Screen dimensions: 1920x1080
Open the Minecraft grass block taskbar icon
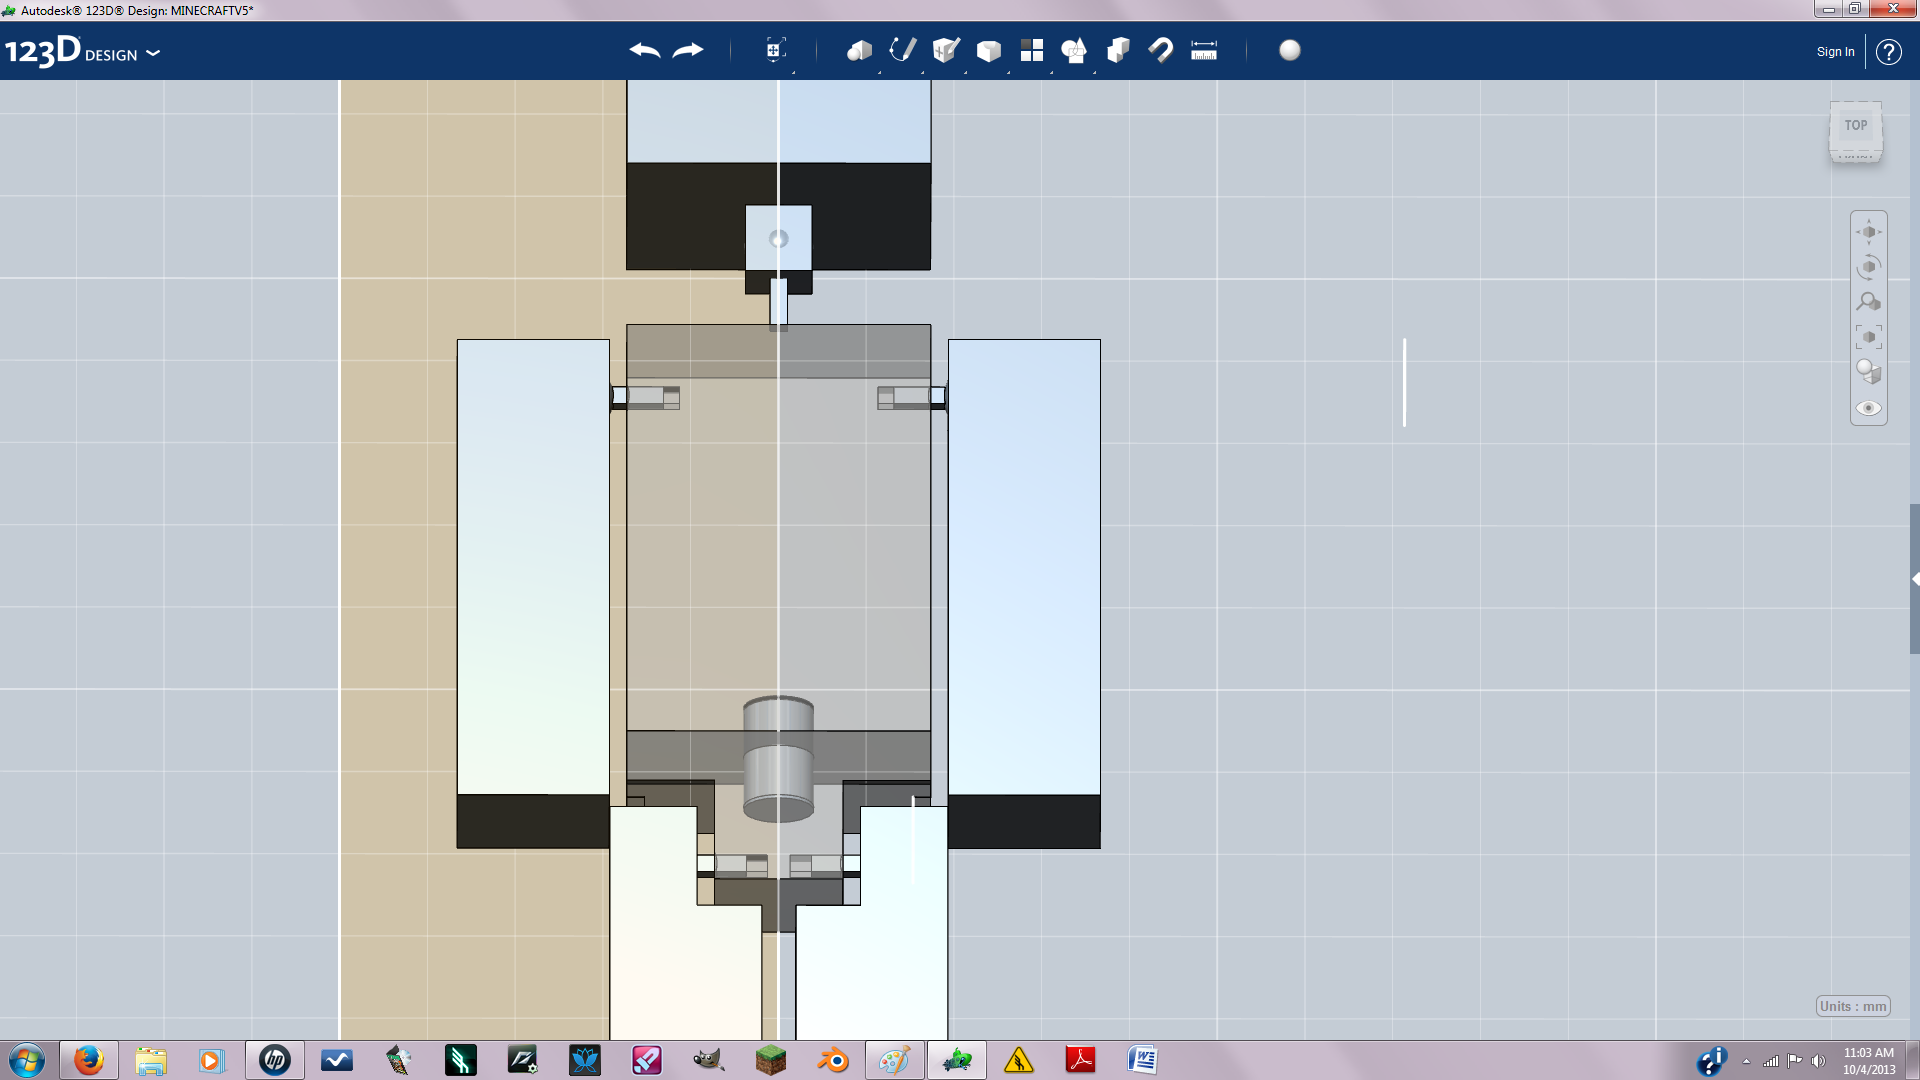[x=771, y=1060]
